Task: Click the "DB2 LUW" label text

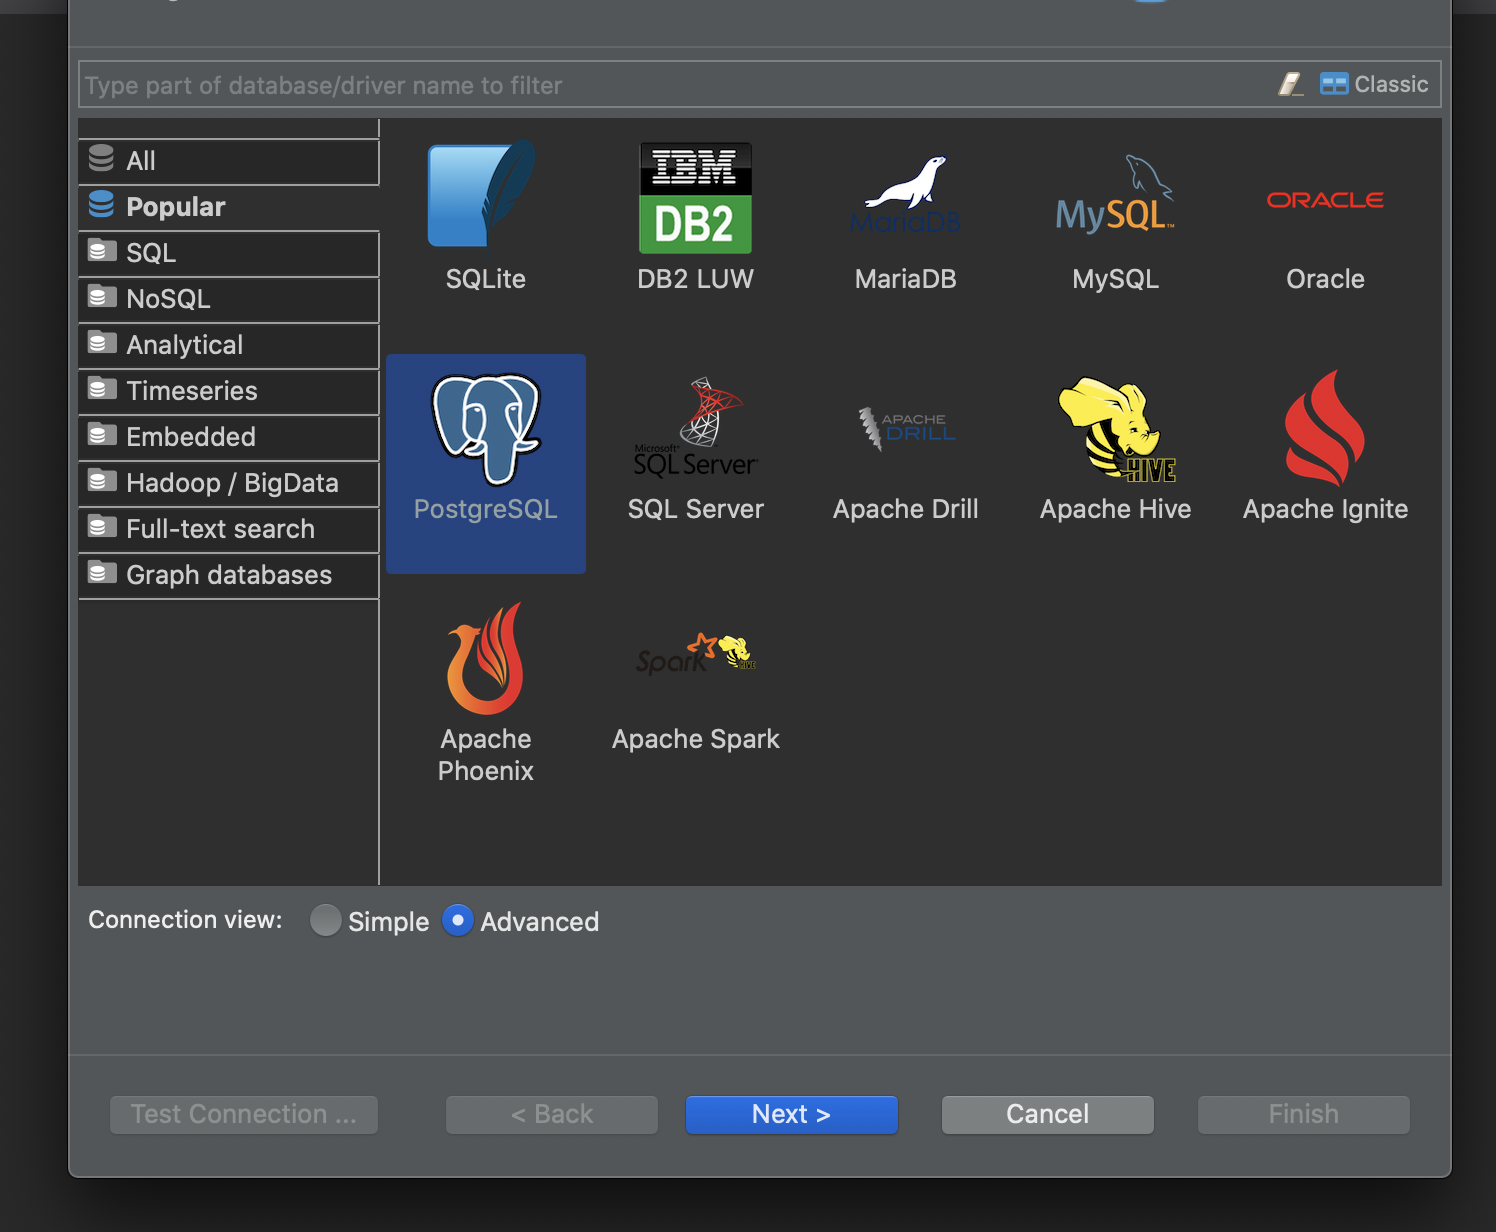Action: point(695,279)
